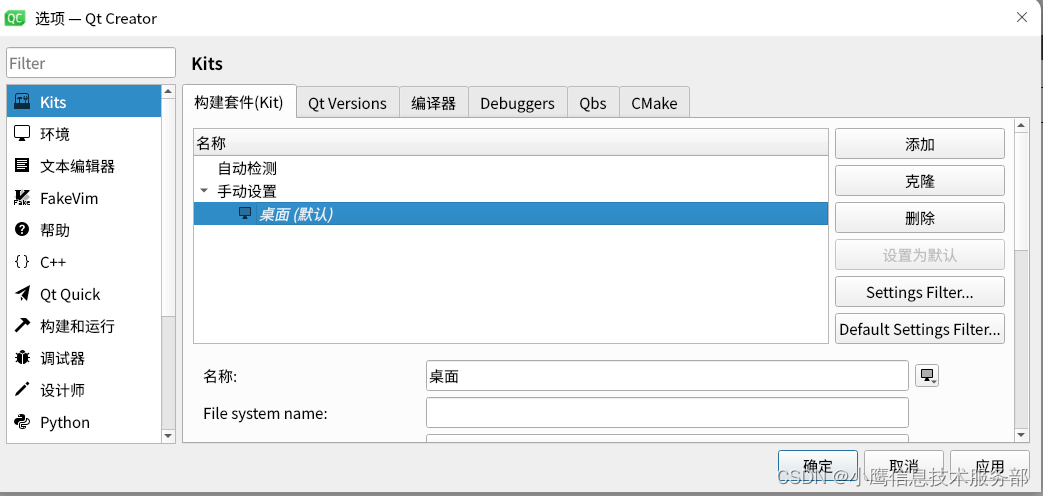Focus the Filter search field
Screen dimensions: 1043x496
(91, 63)
